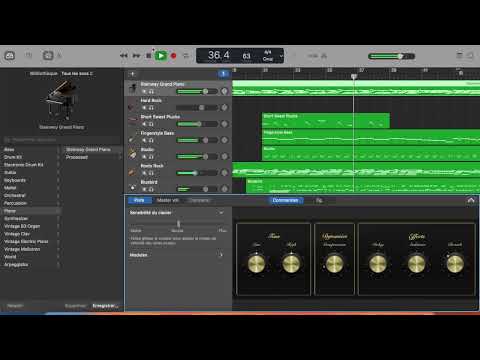Solo the Hard Rock track
This screenshot has height=360, width=480.
coord(151,108)
